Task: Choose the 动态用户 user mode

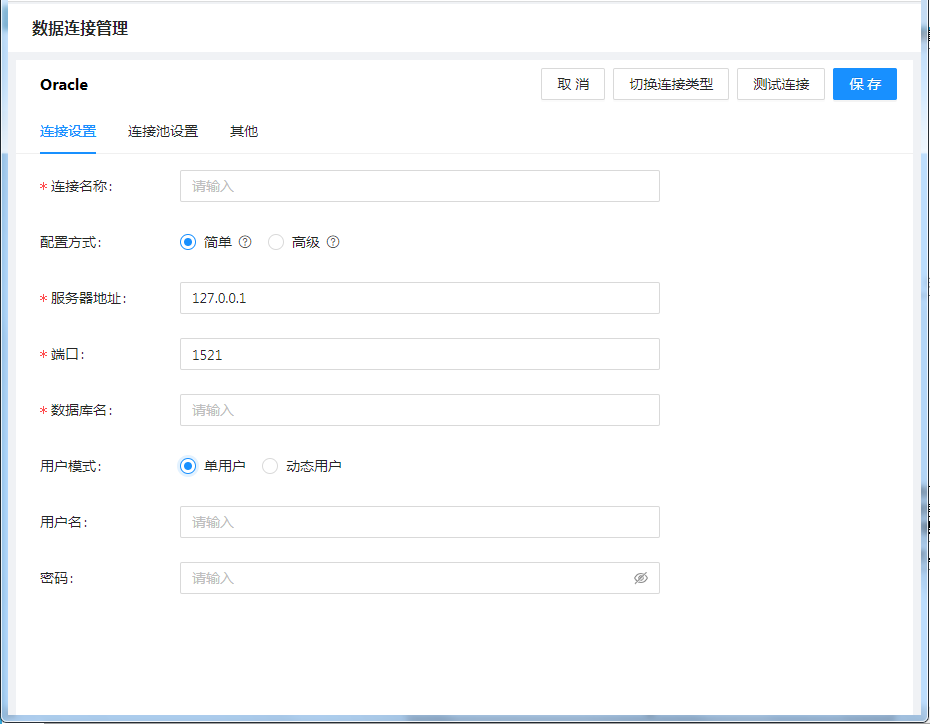Action: point(270,466)
